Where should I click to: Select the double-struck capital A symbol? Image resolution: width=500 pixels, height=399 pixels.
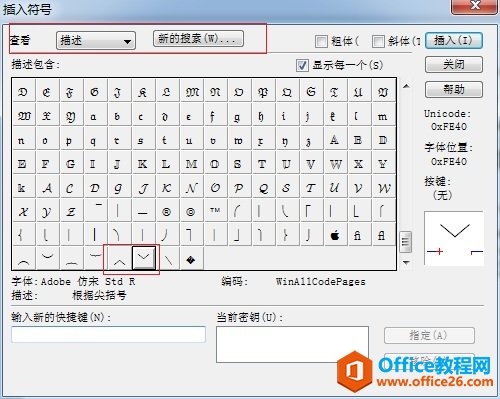(x=334, y=140)
